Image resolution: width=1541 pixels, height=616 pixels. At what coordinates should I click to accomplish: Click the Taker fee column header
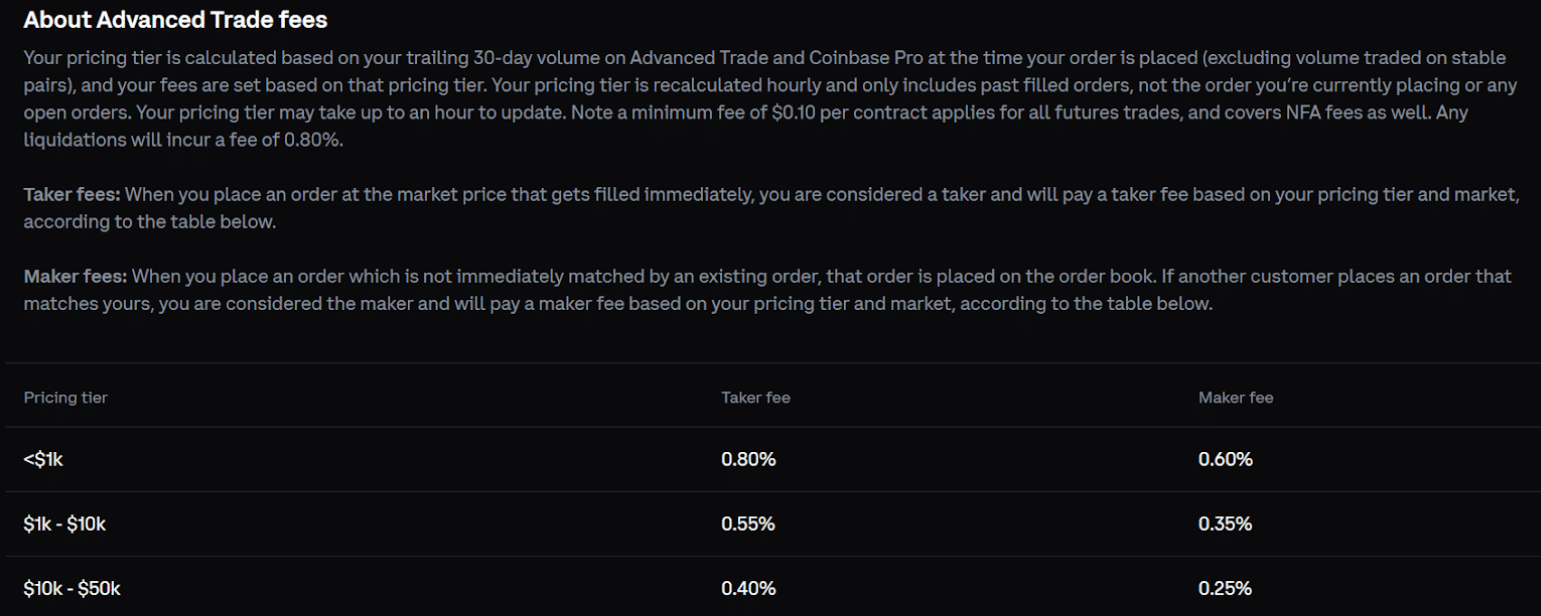tap(755, 398)
